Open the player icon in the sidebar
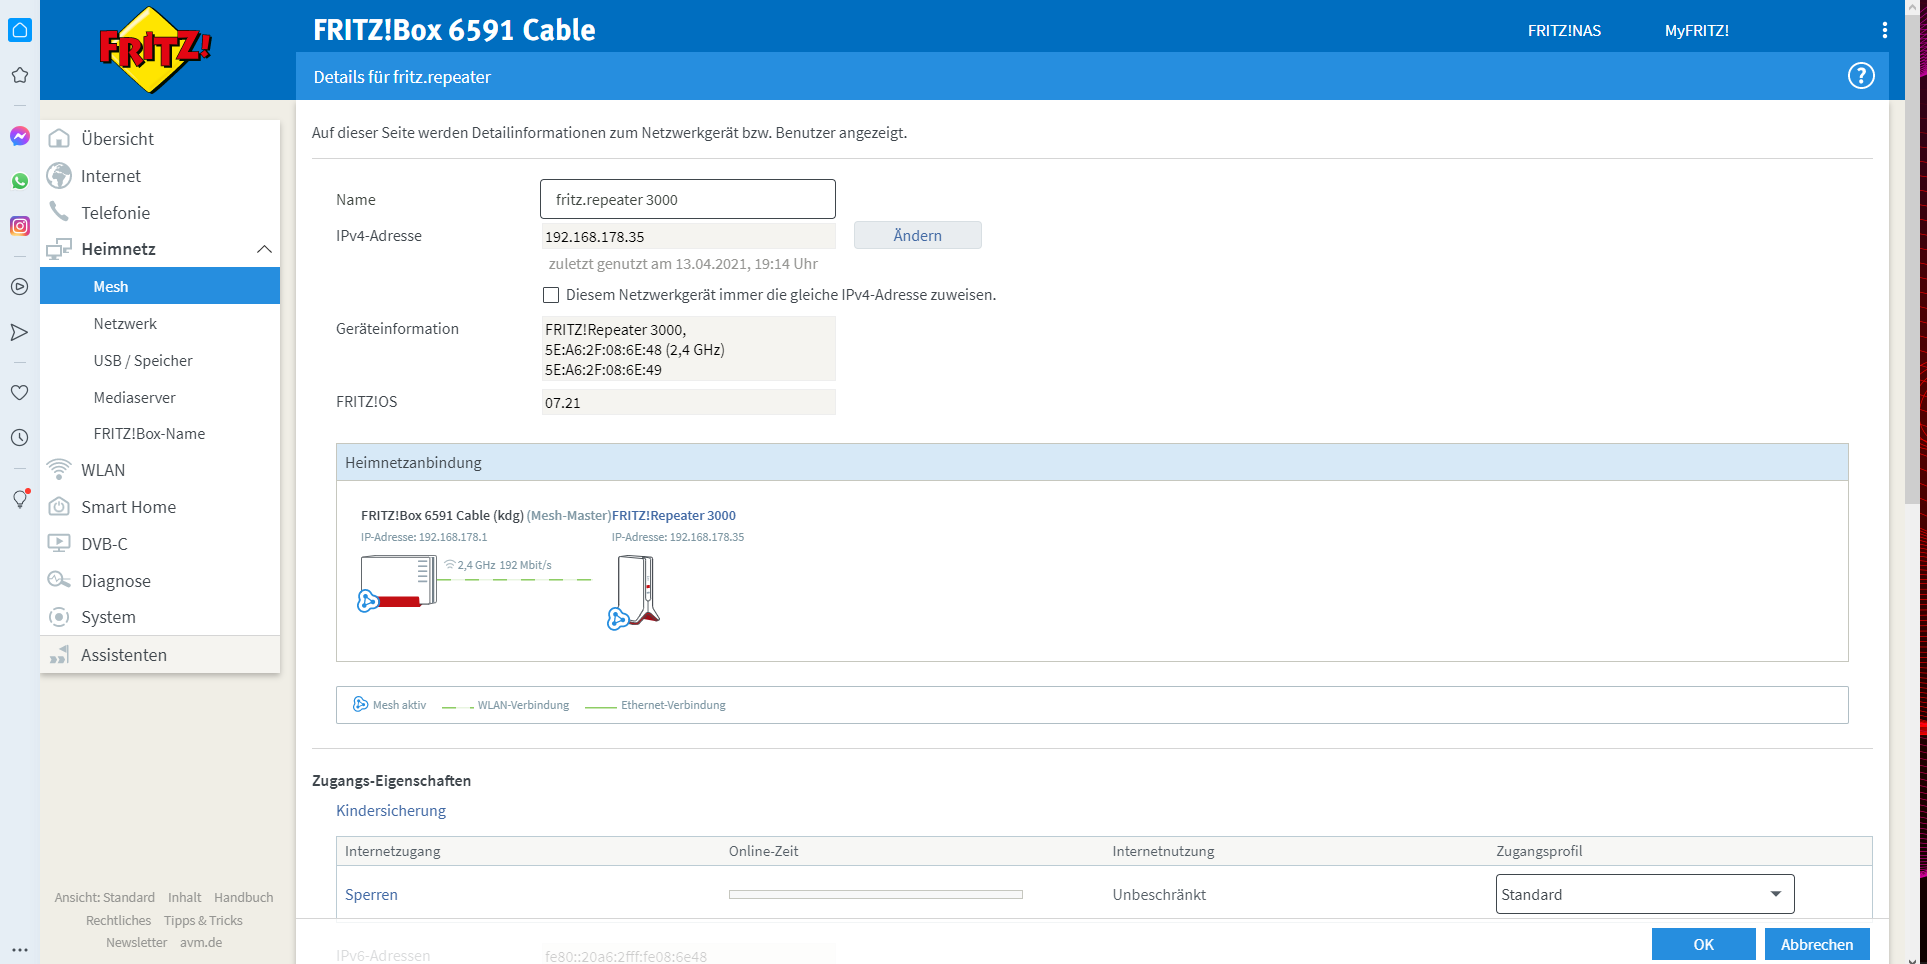 [x=20, y=287]
